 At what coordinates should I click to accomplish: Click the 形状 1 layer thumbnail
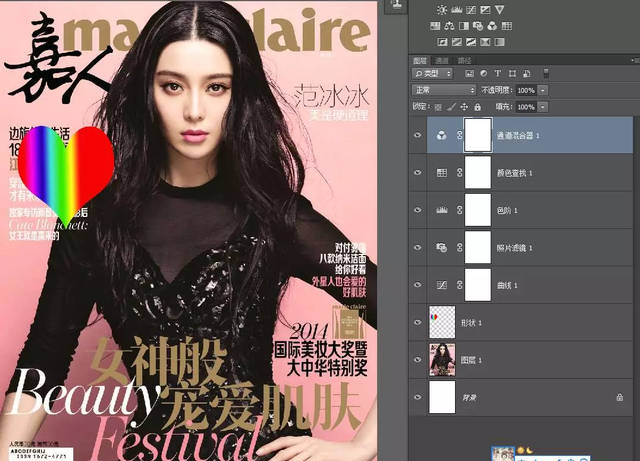click(442, 322)
